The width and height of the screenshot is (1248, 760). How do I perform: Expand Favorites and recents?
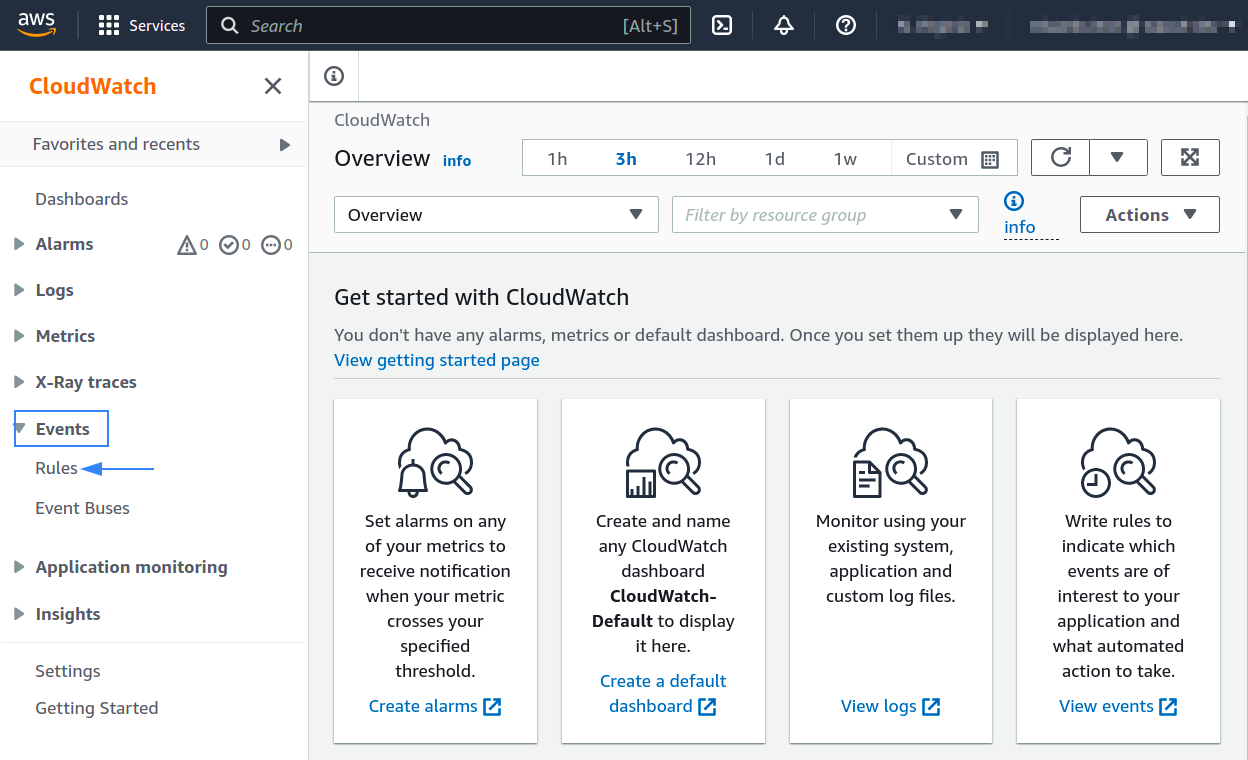154,144
